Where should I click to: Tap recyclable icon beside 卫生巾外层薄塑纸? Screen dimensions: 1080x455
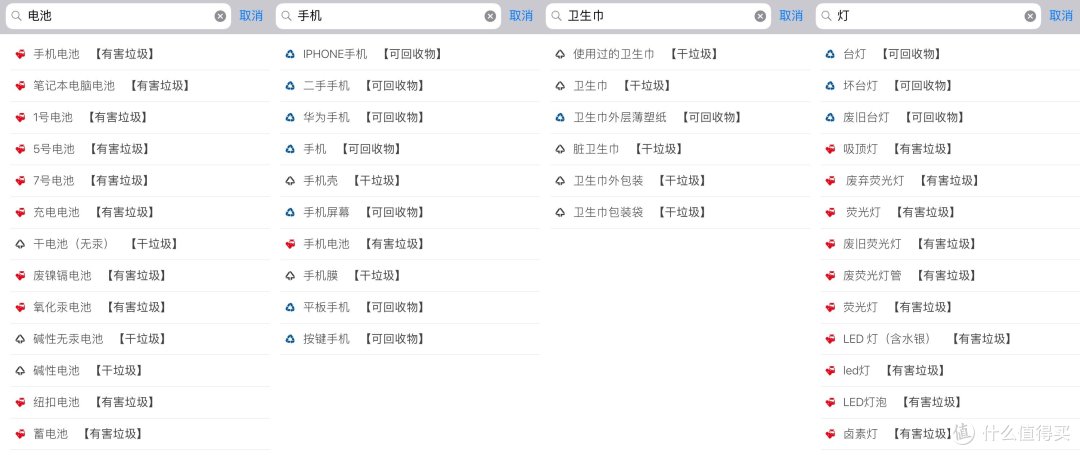click(560, 118)
